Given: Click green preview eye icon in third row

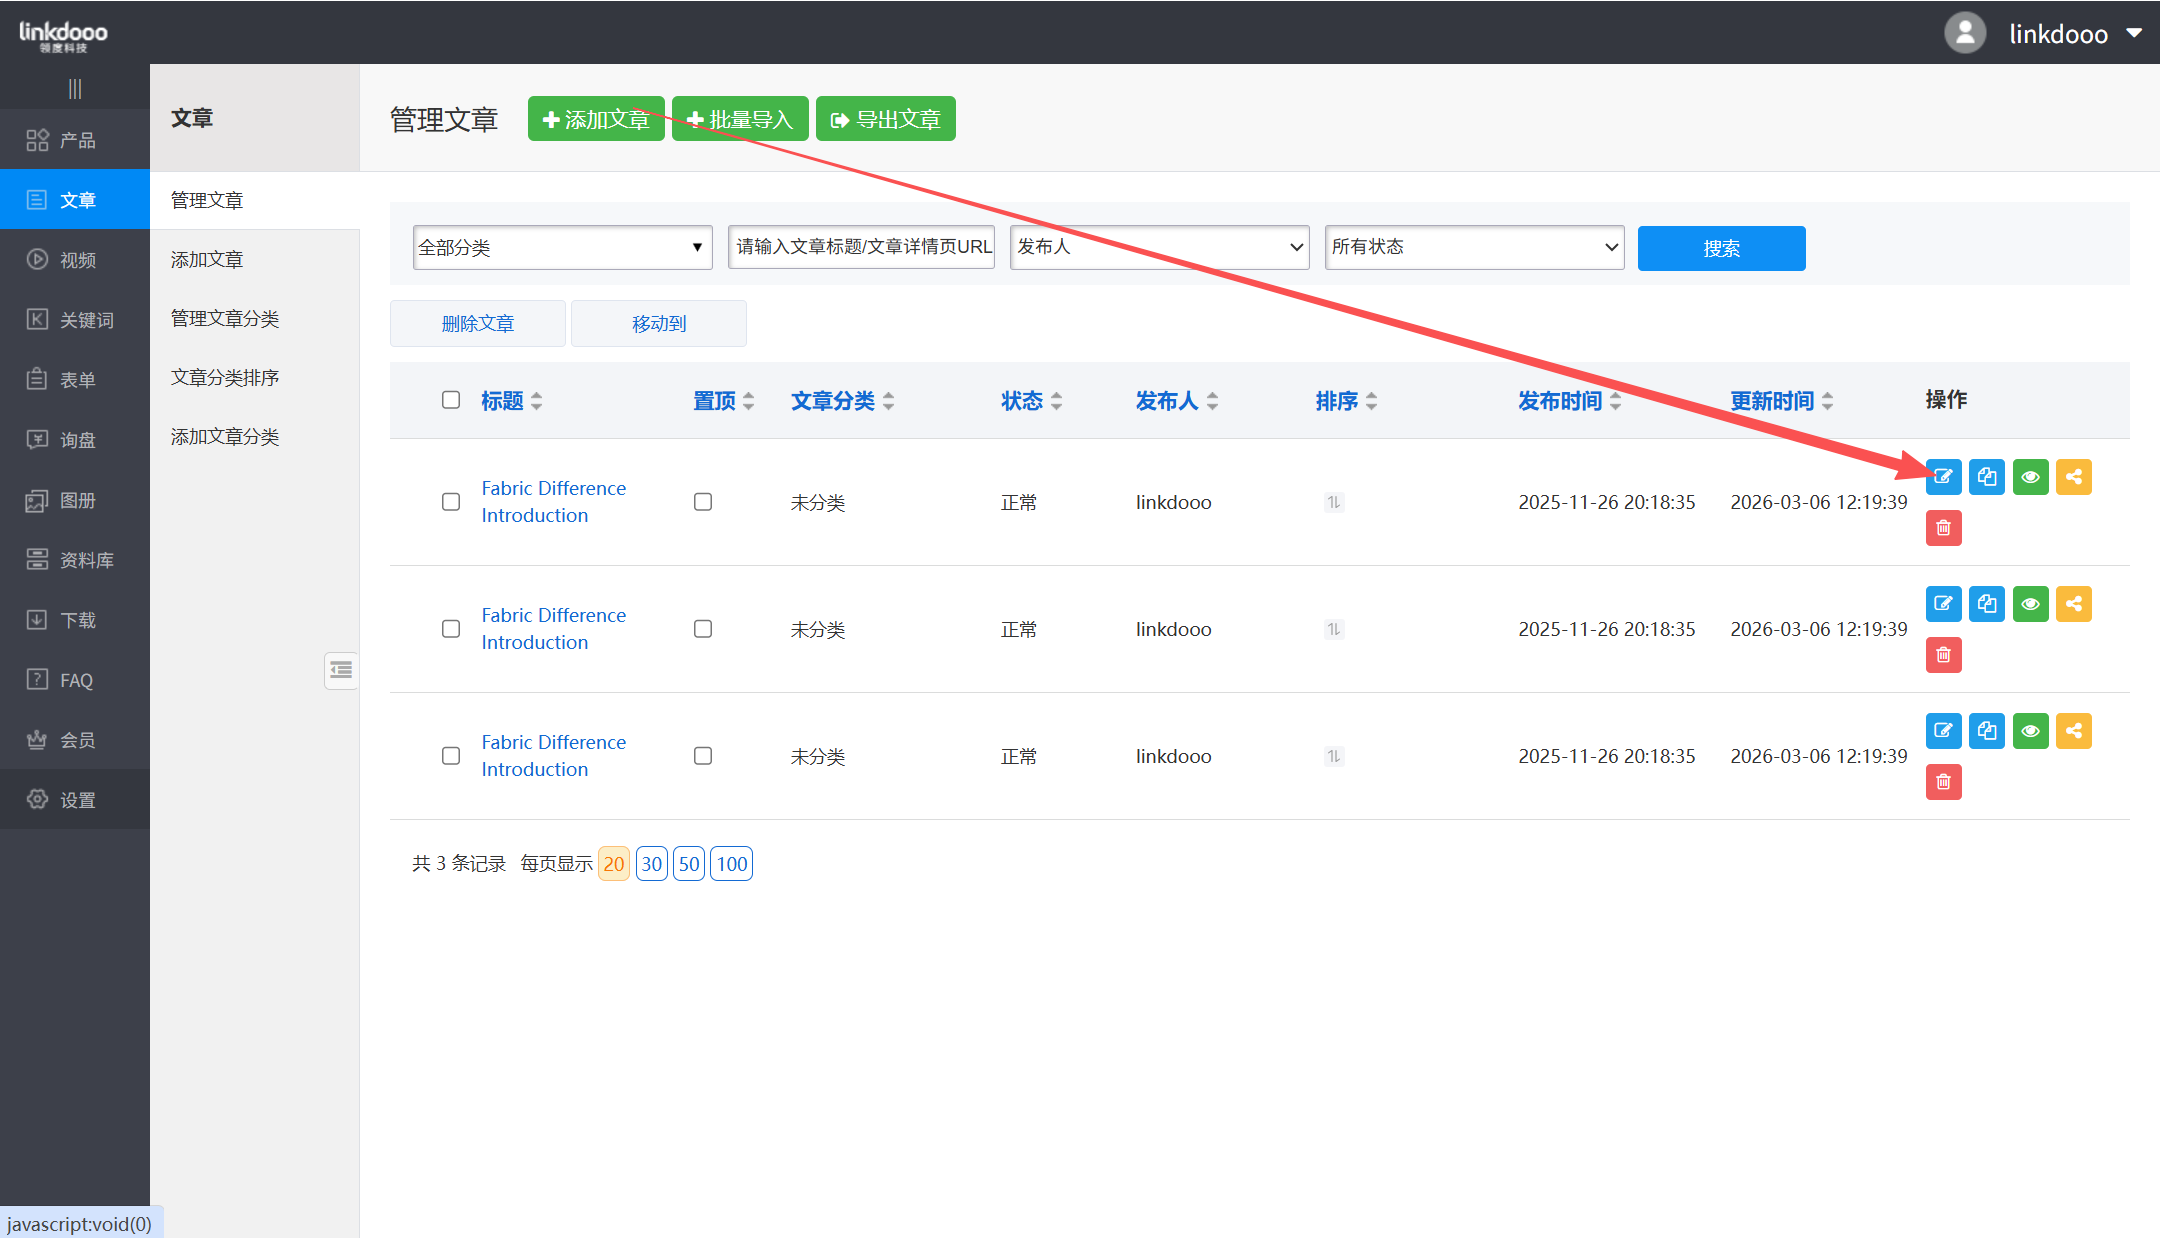Looking at the screenshot, I should pos(2030,731).
